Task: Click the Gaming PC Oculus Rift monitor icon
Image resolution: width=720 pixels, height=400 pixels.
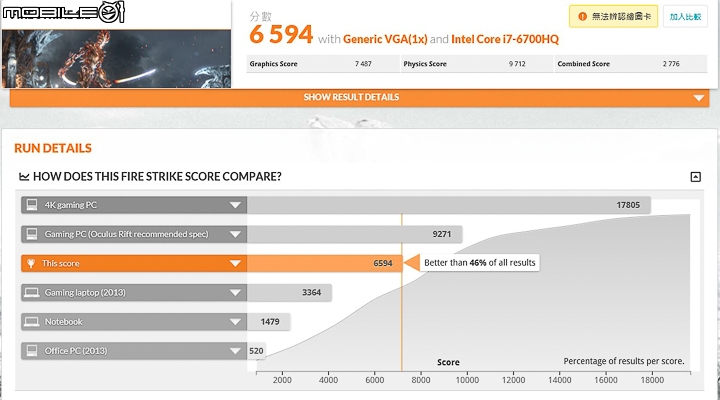Action: click(32, 234)
